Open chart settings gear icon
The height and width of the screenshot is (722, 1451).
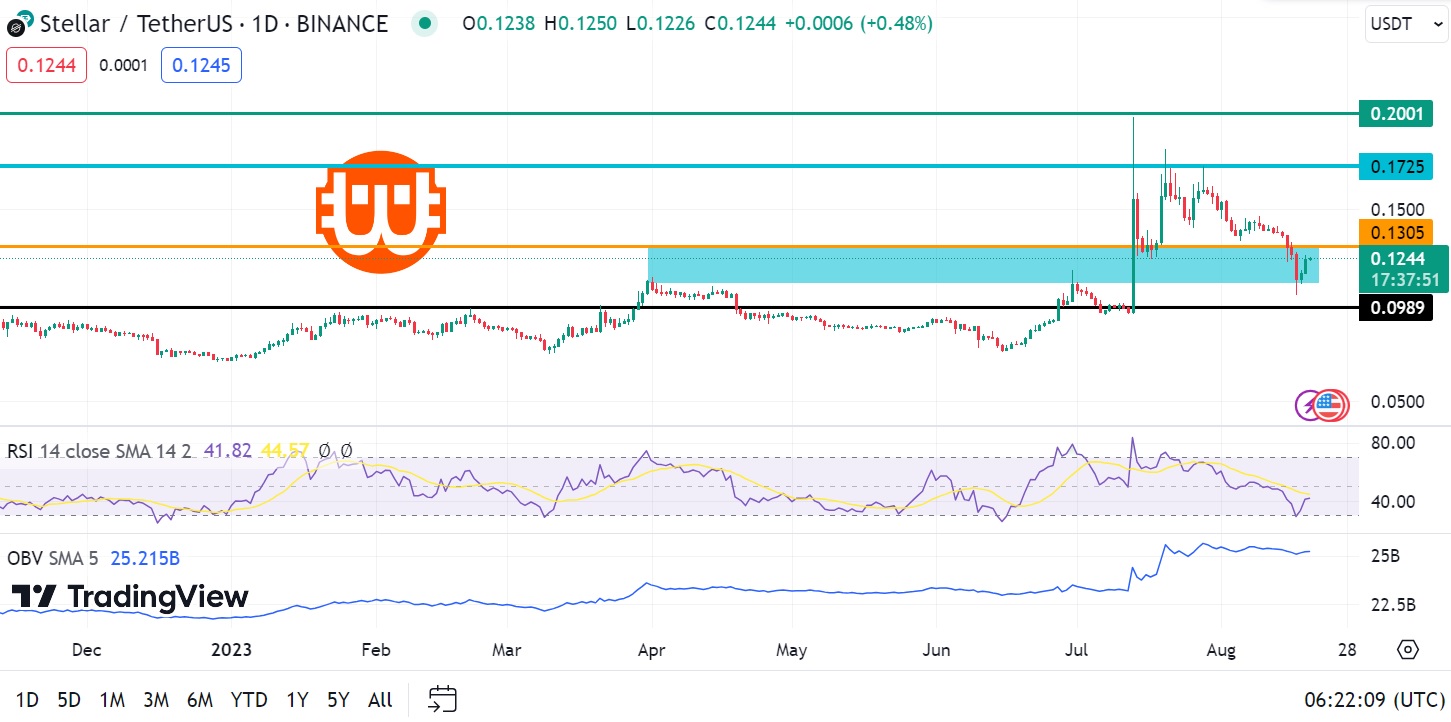tap(1408, 650)
